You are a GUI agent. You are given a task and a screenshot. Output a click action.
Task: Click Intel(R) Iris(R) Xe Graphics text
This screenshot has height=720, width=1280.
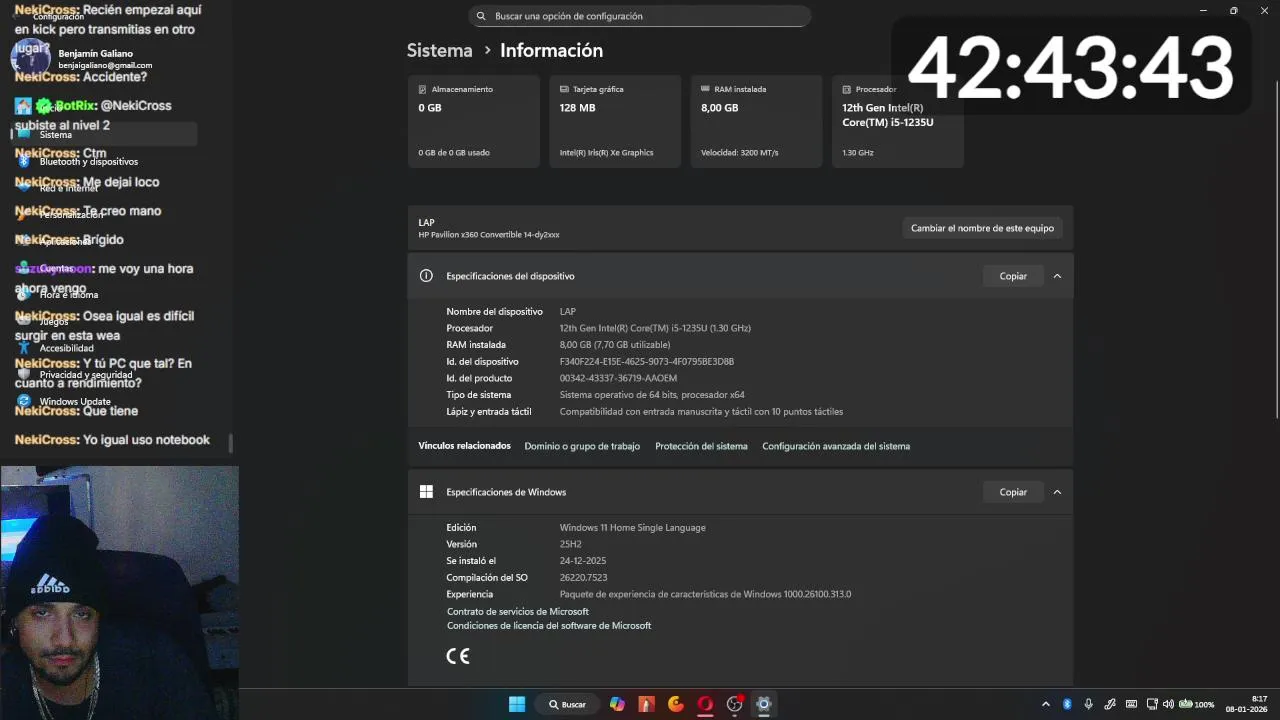[x=607, y=153]
